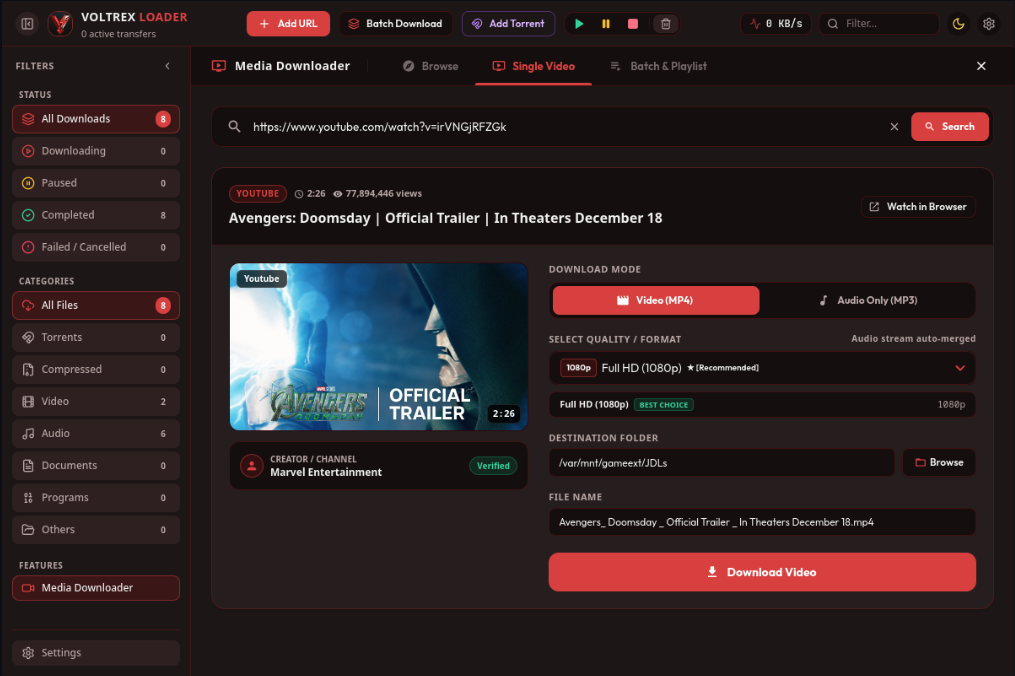This screenshot has height=676, width=1015.
Task: Click the red Search button
Action: click(950, 127)
